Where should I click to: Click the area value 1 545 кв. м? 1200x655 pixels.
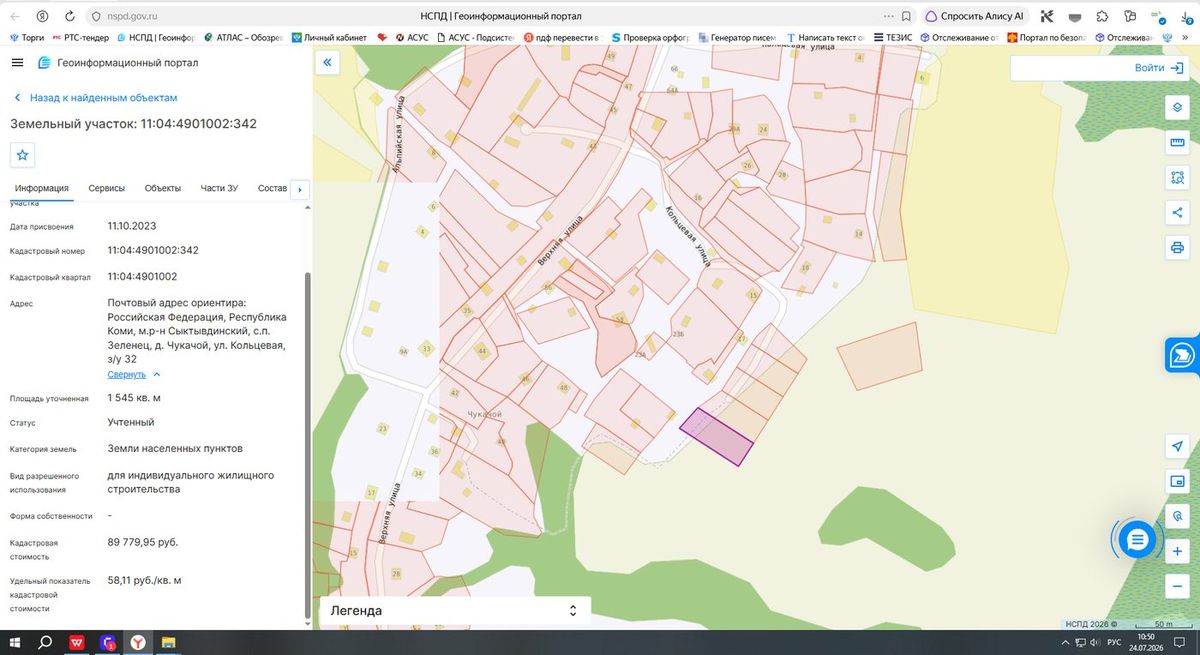point(134,398)
